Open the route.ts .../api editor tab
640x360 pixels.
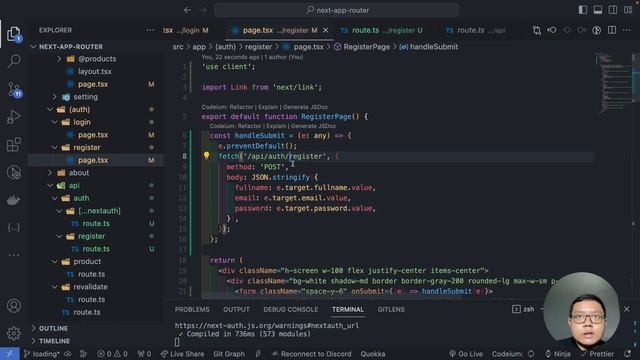476,30
